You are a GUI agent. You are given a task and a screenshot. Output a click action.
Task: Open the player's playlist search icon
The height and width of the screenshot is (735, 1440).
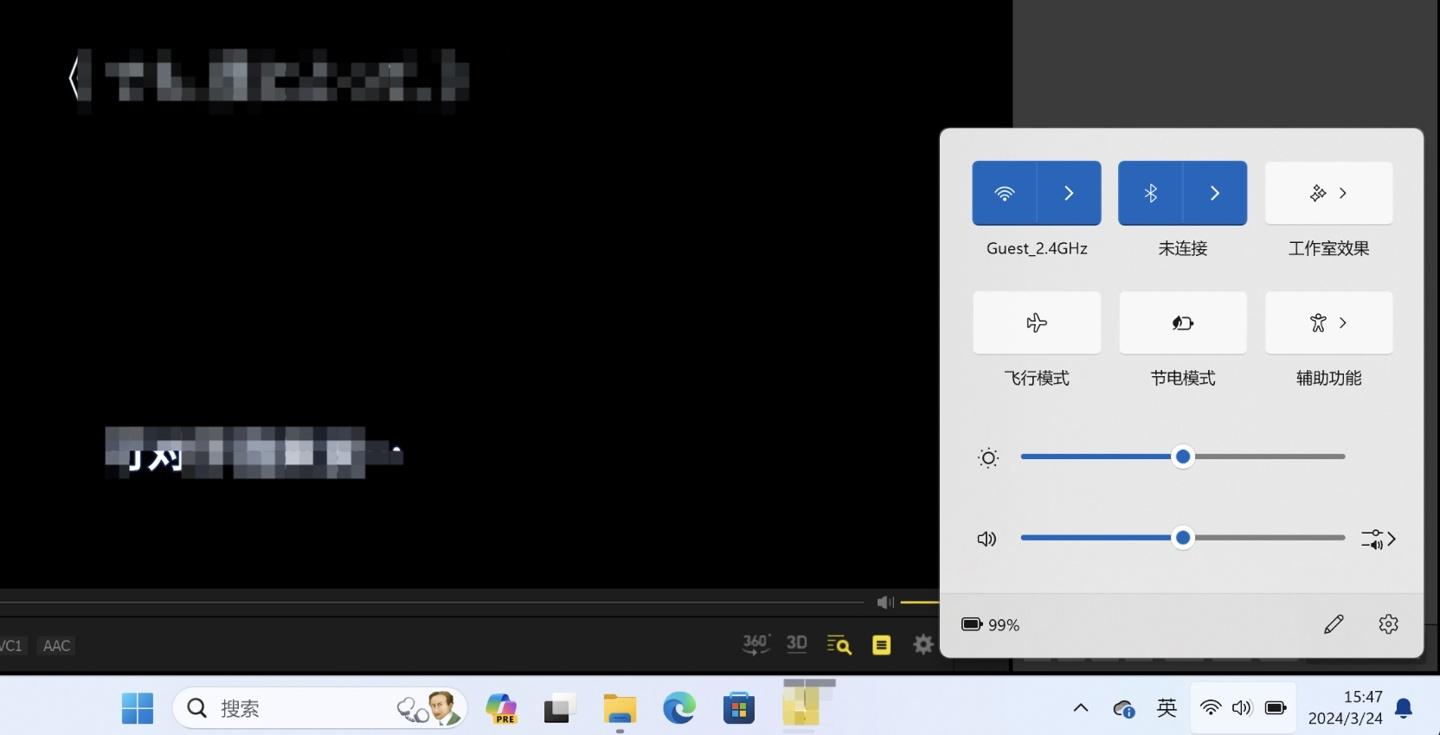[x=839, y=645]
